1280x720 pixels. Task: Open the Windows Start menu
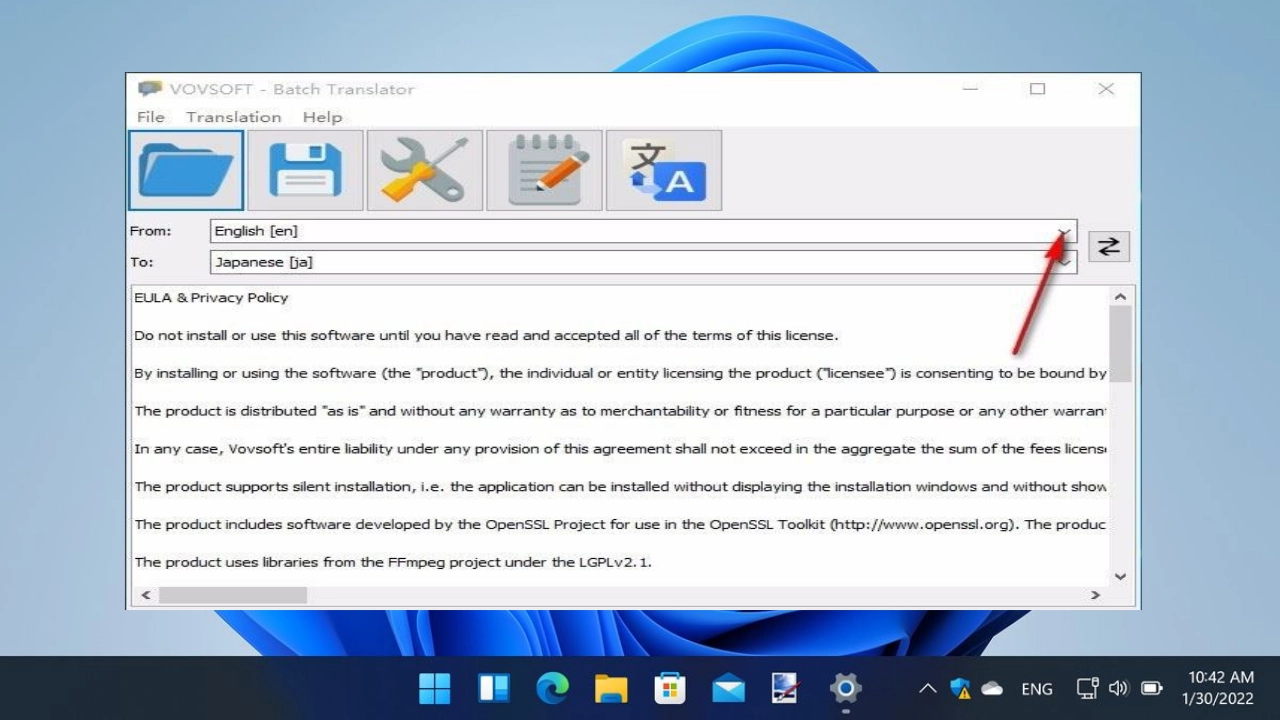tap(435, 688)
